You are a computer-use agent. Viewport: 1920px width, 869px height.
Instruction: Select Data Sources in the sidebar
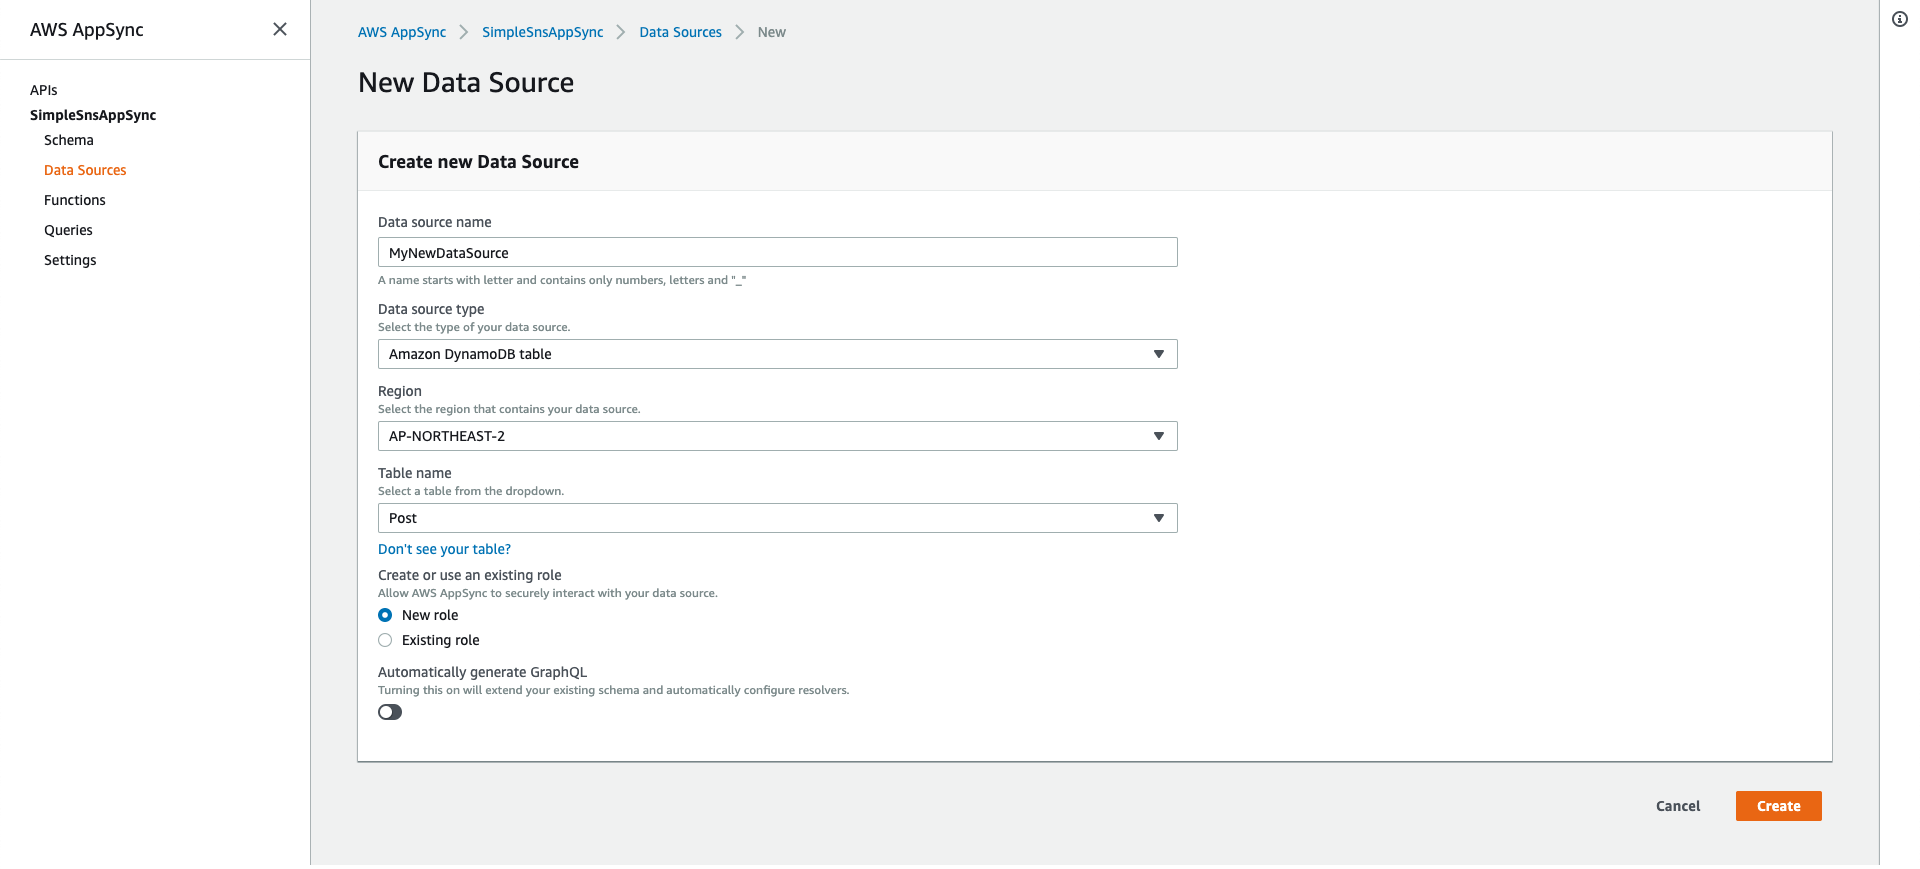[85, 170]
